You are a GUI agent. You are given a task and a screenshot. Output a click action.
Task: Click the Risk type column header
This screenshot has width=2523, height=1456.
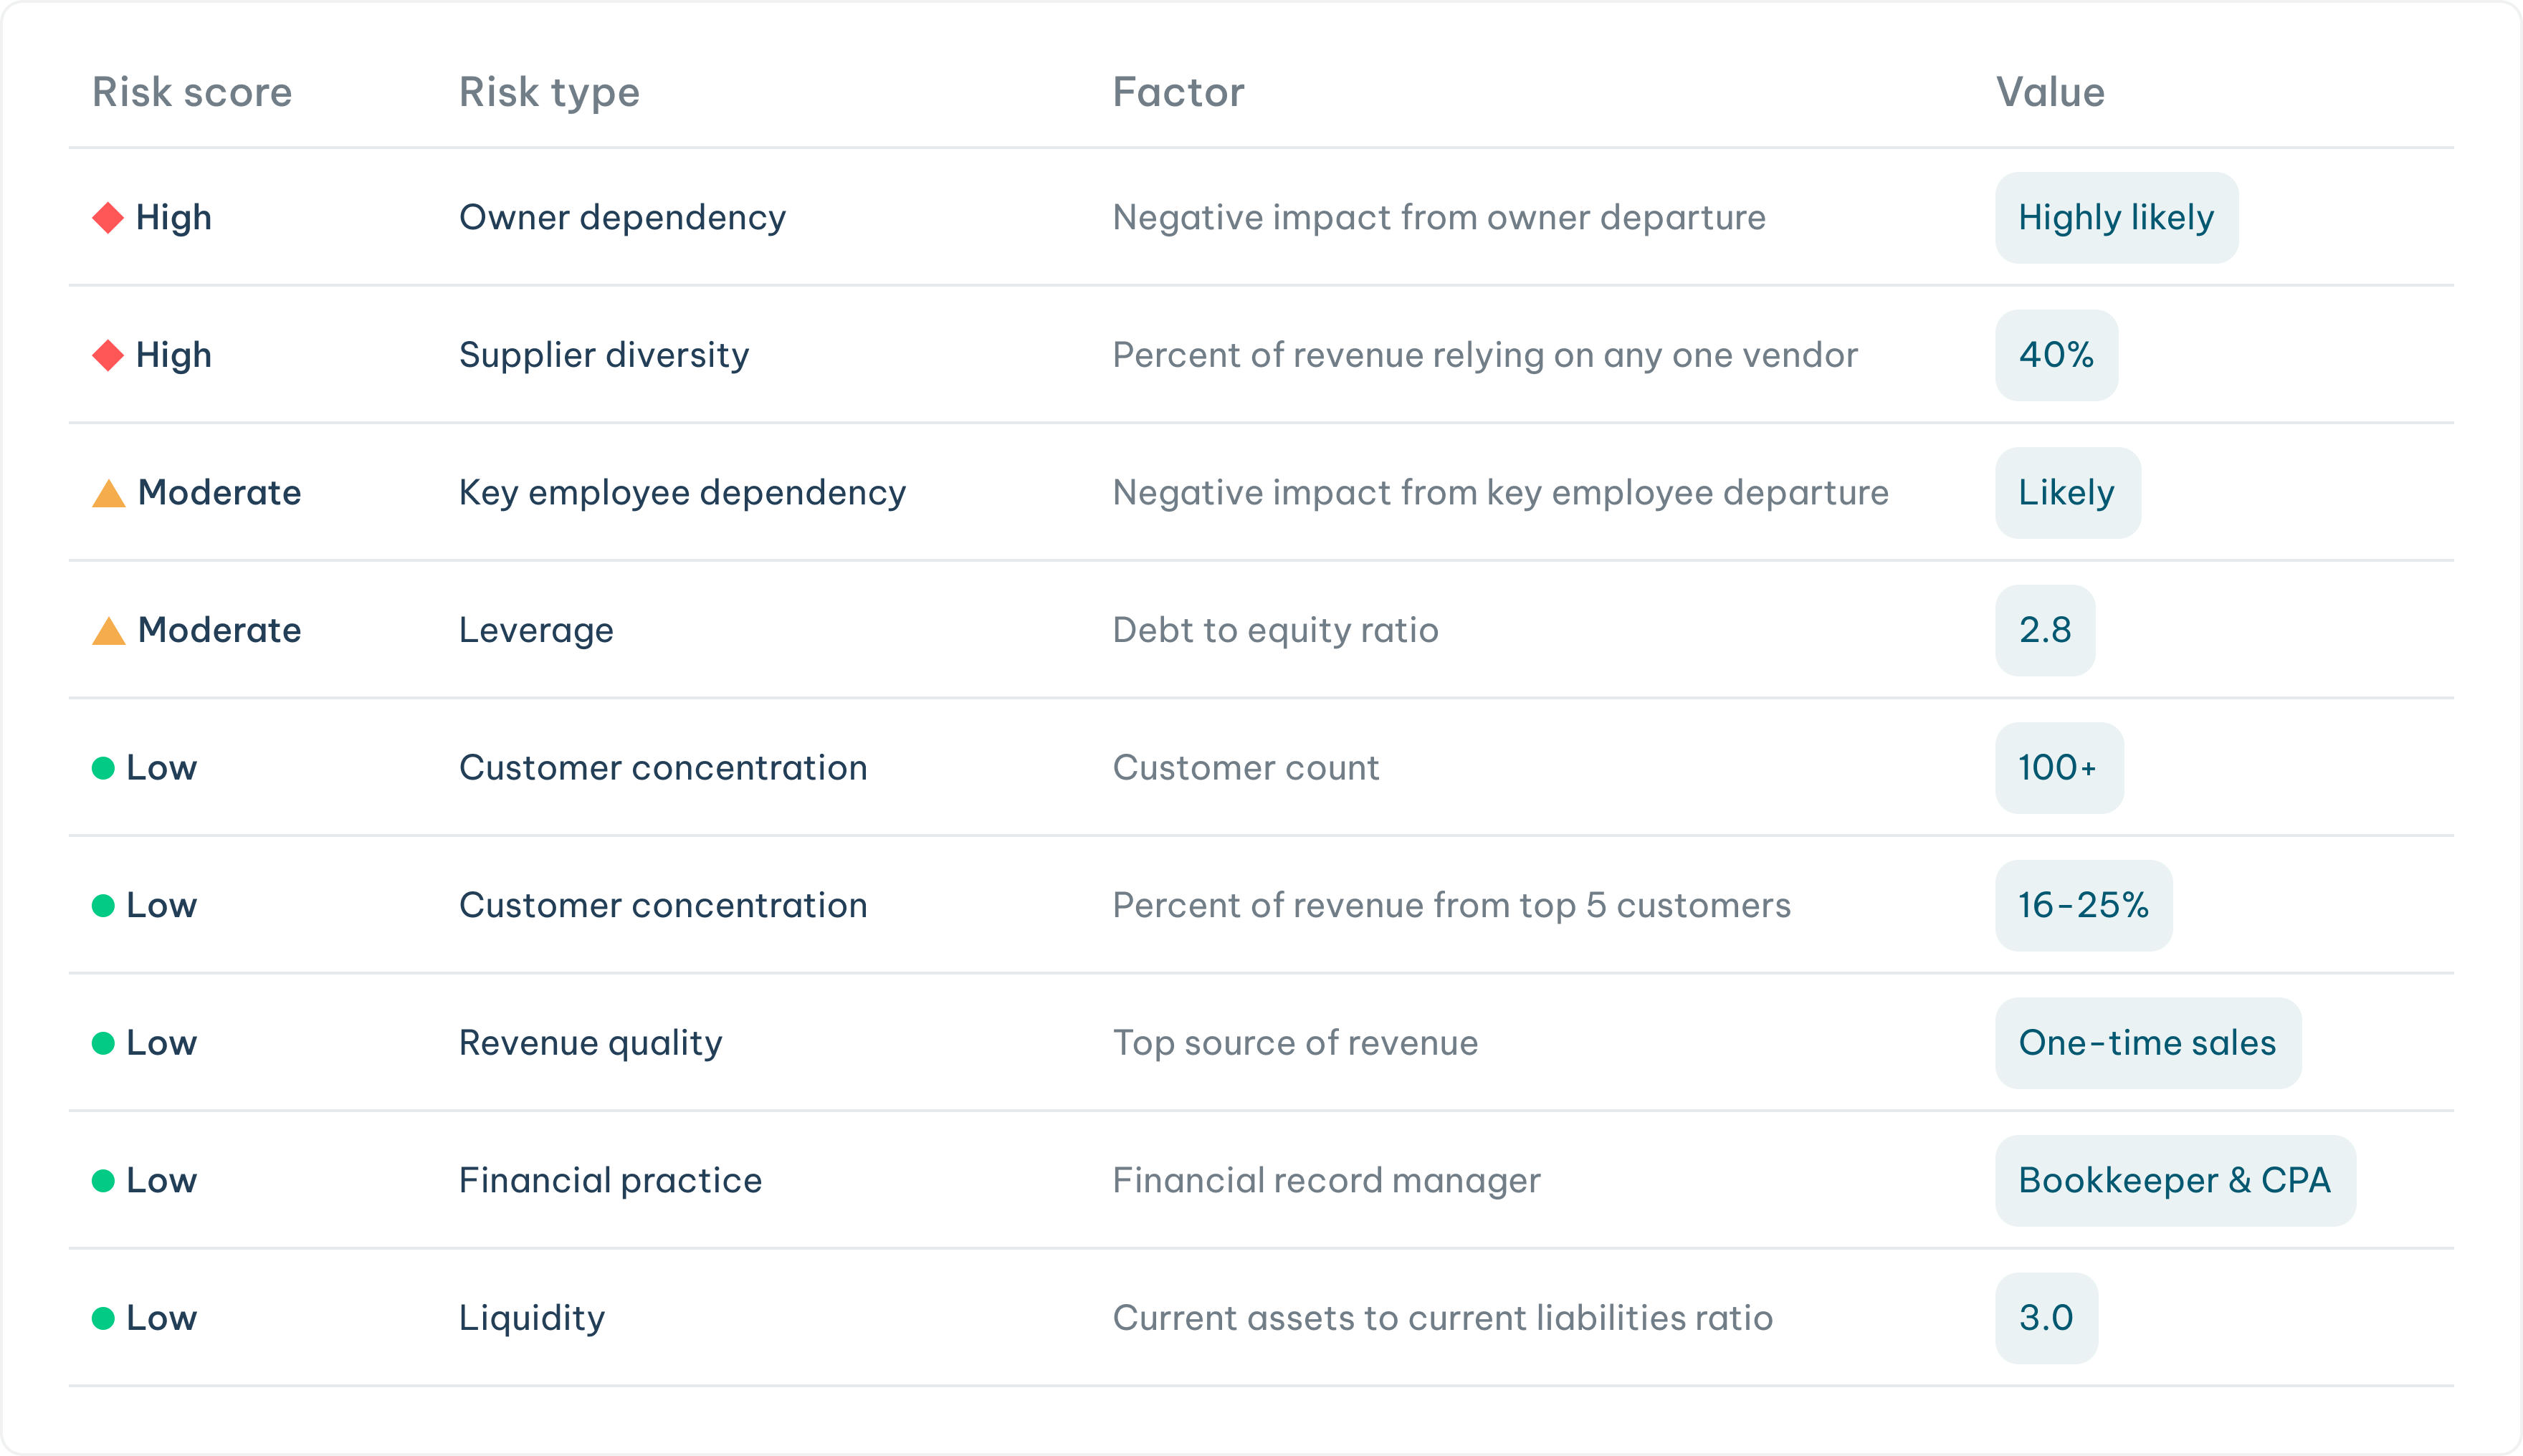pyautogui.click(x=549, y=92)
